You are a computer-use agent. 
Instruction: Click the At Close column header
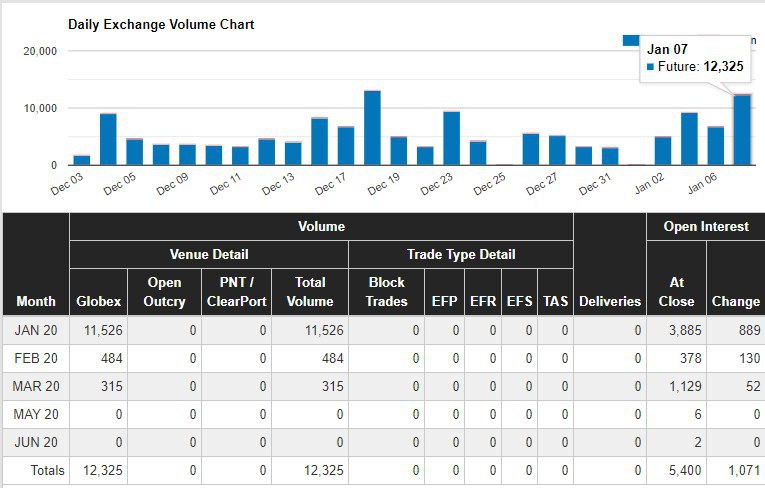tap(676, 292)
